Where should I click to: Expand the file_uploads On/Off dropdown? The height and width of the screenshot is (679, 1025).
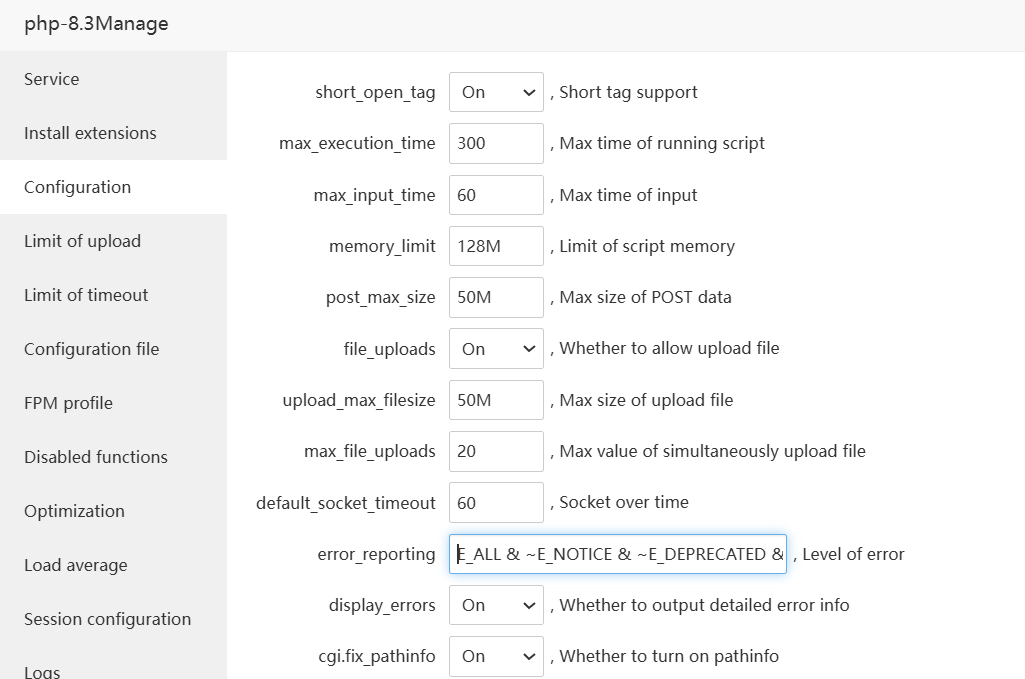[496, 349]
